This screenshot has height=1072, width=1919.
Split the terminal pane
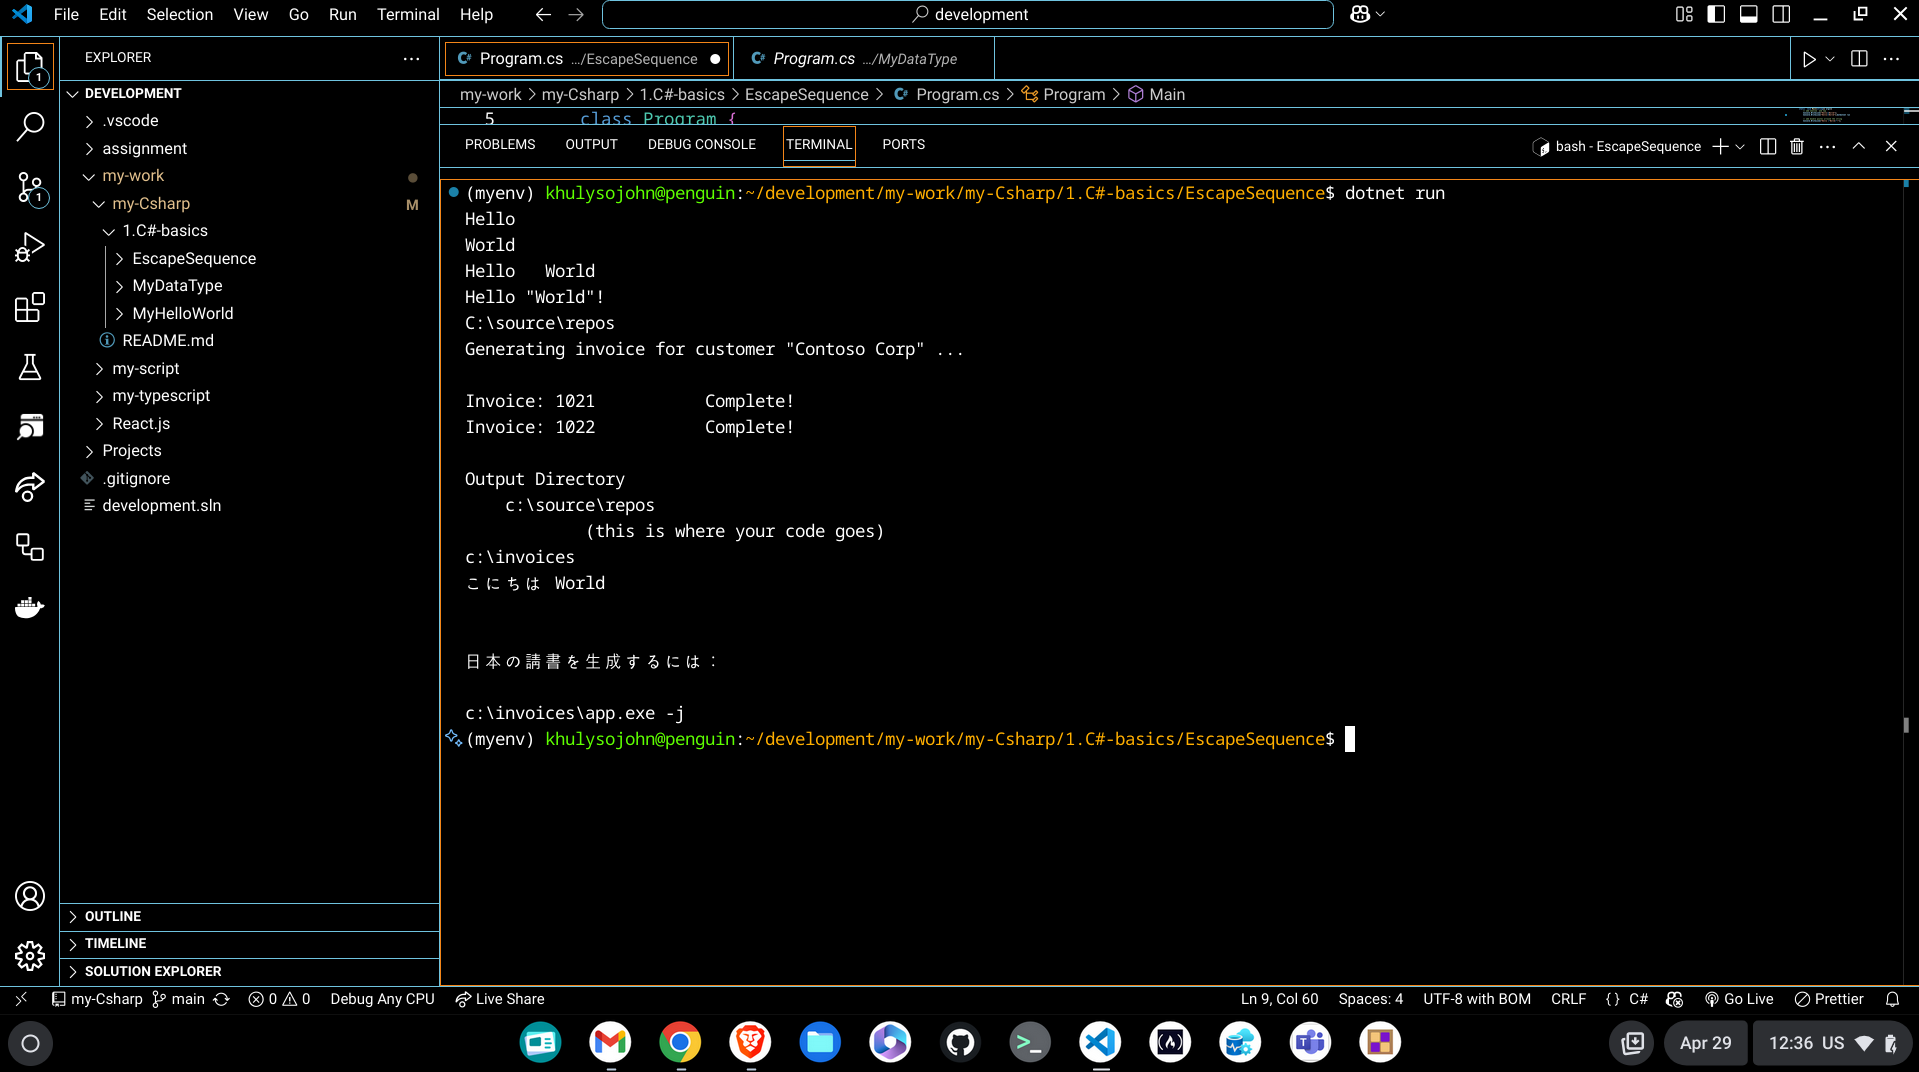[1768, 146]
